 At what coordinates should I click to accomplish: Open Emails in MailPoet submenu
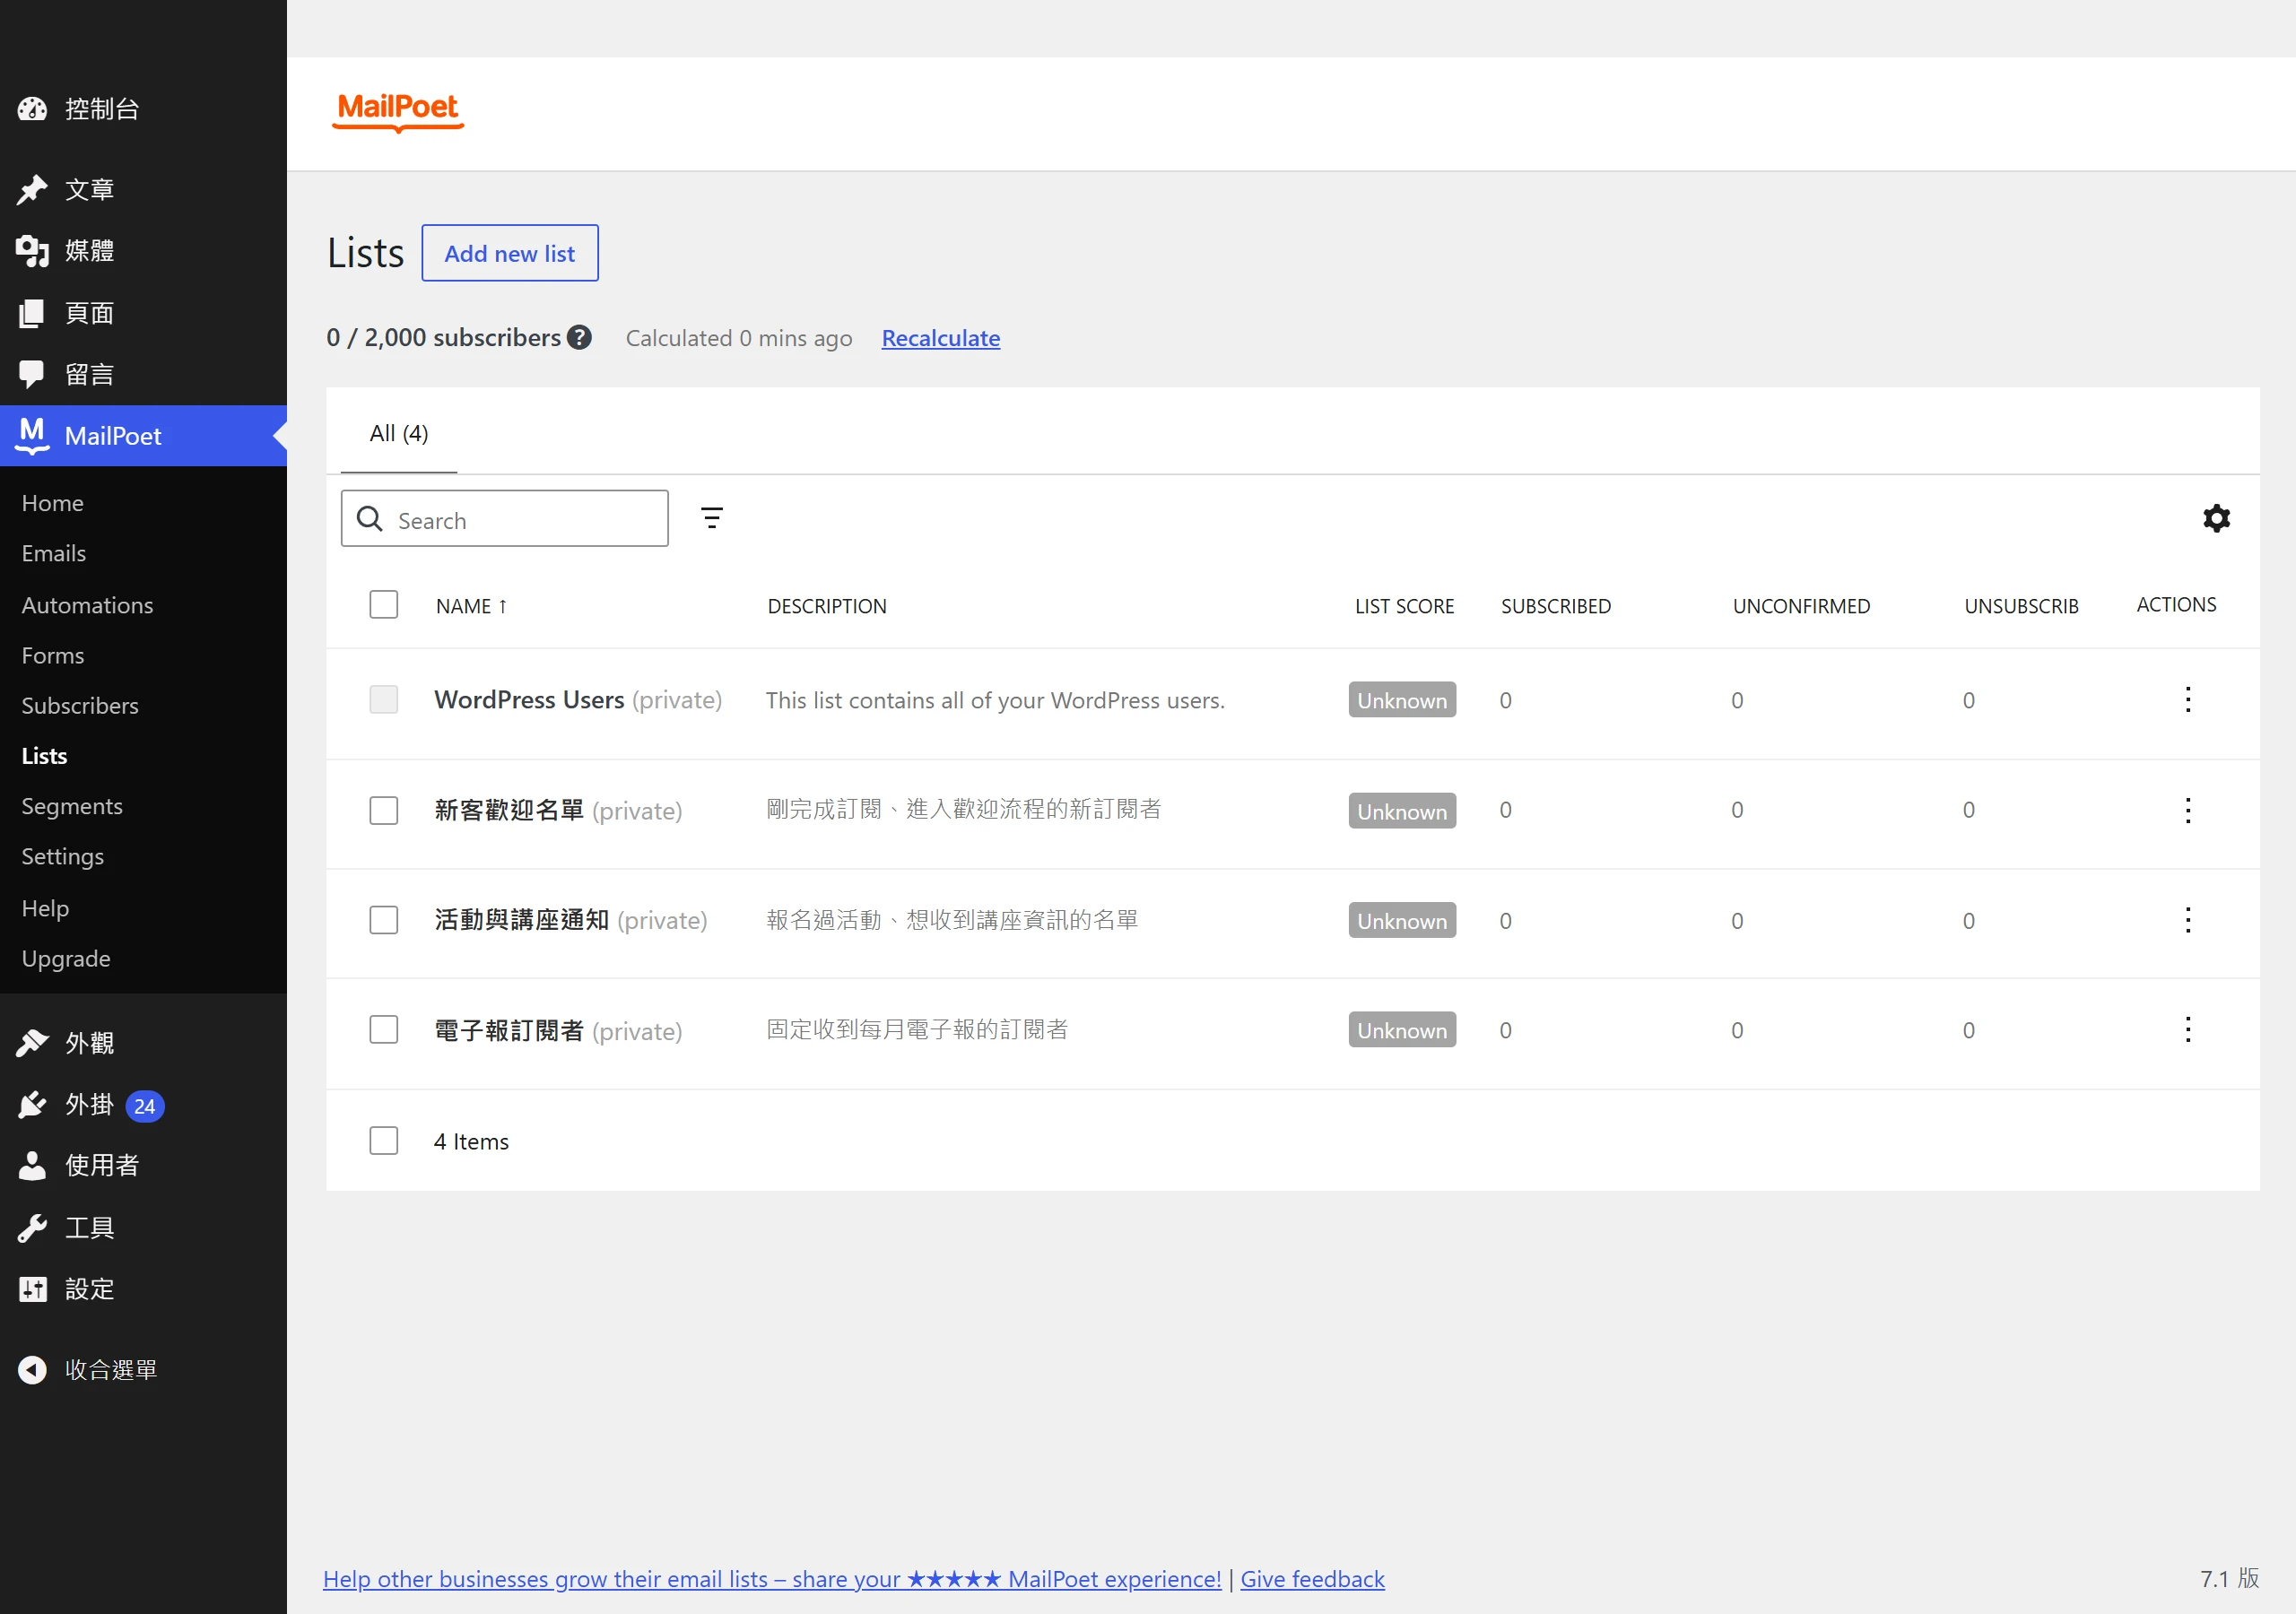[x=54, y=553]
